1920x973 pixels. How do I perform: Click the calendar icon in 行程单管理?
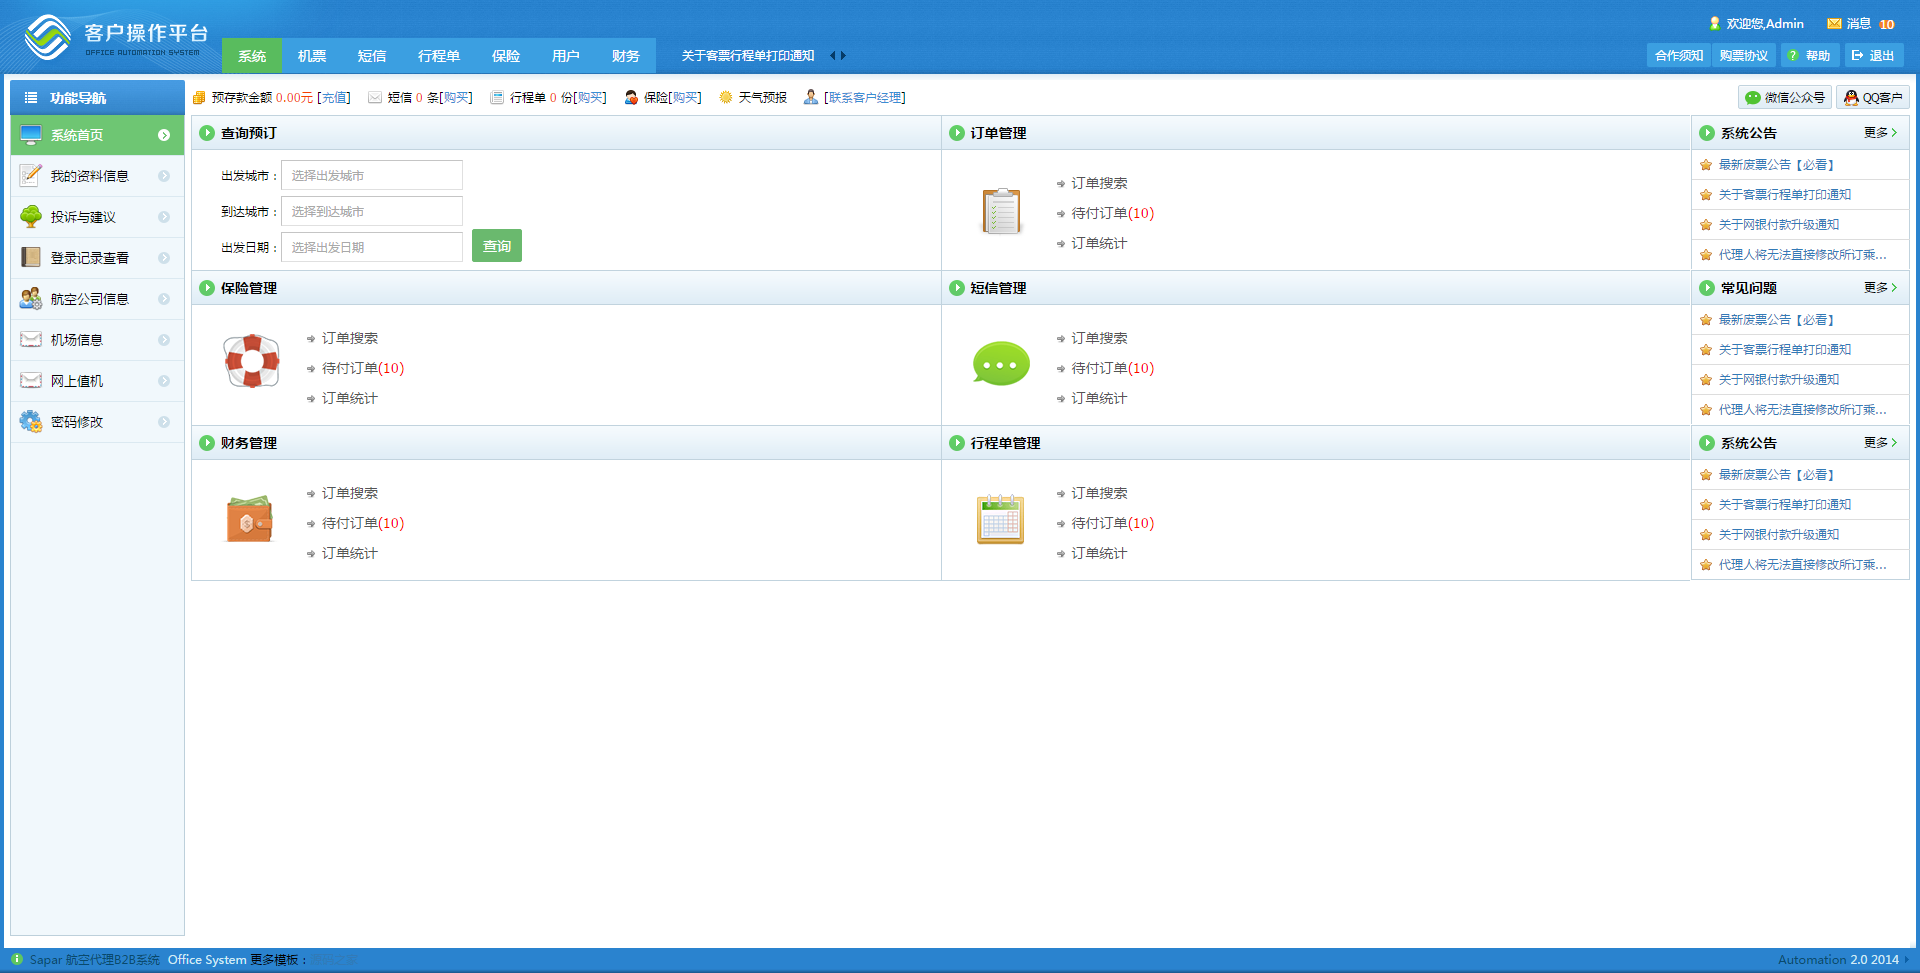pos(1001,519)
